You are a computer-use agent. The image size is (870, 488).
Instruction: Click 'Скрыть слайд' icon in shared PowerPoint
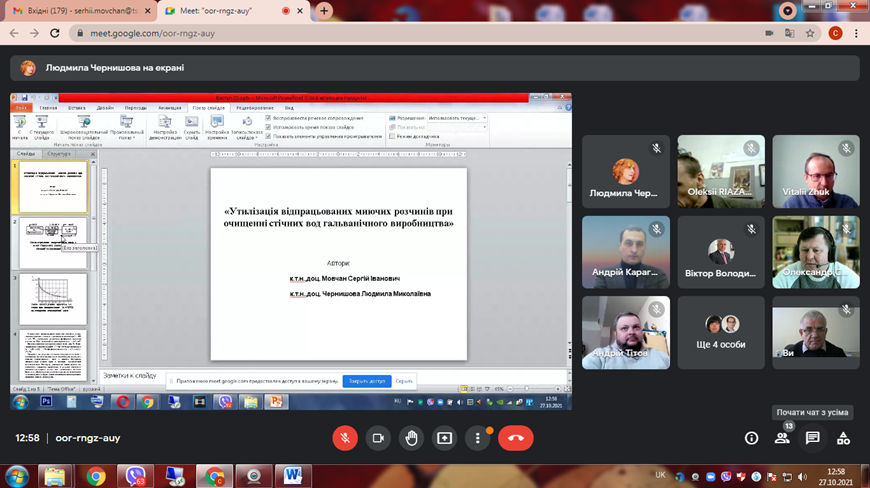pyautogui.click(x=191, y=128)
